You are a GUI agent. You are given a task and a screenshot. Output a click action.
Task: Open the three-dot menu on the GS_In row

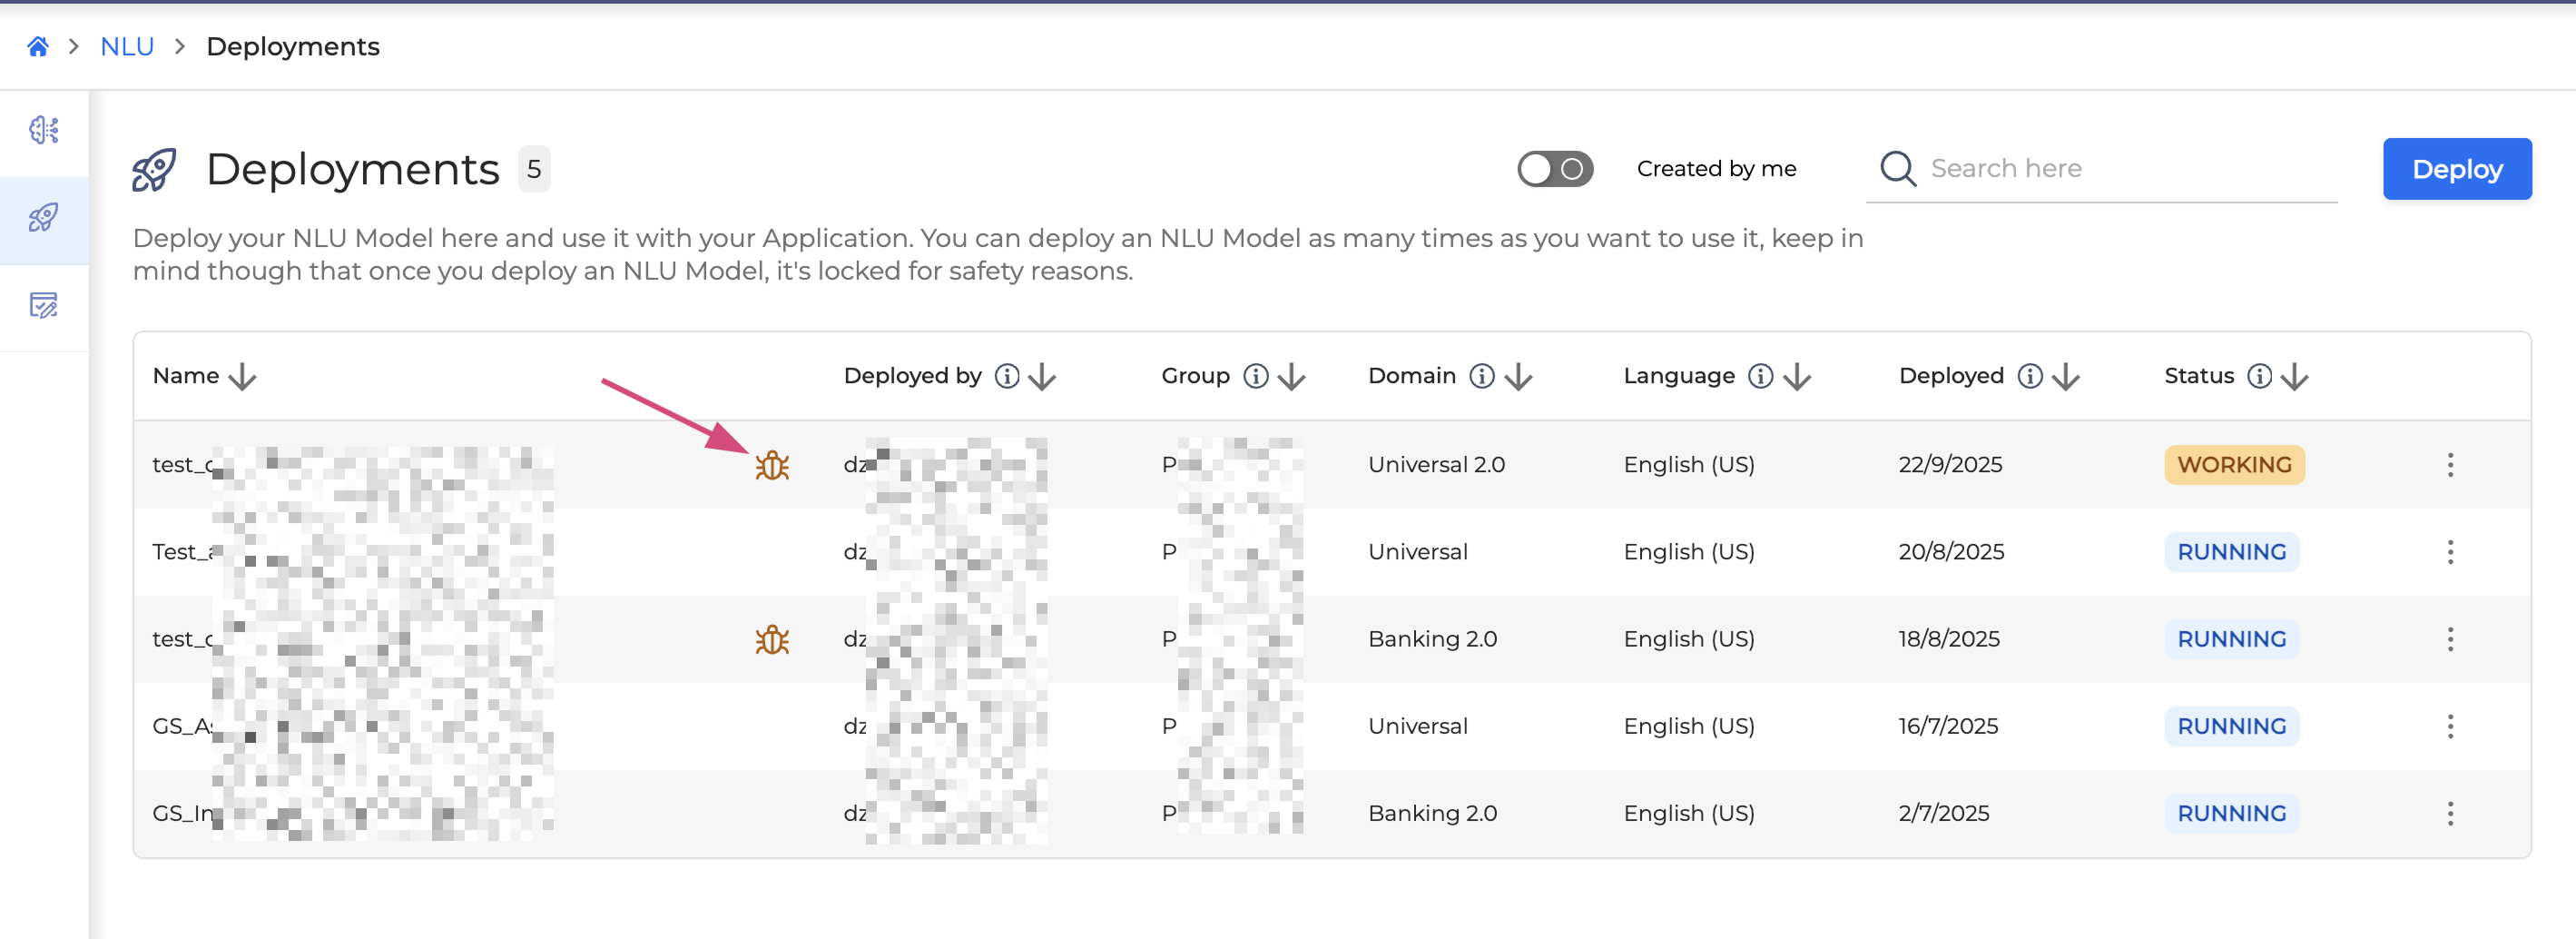click(2450, 813)
